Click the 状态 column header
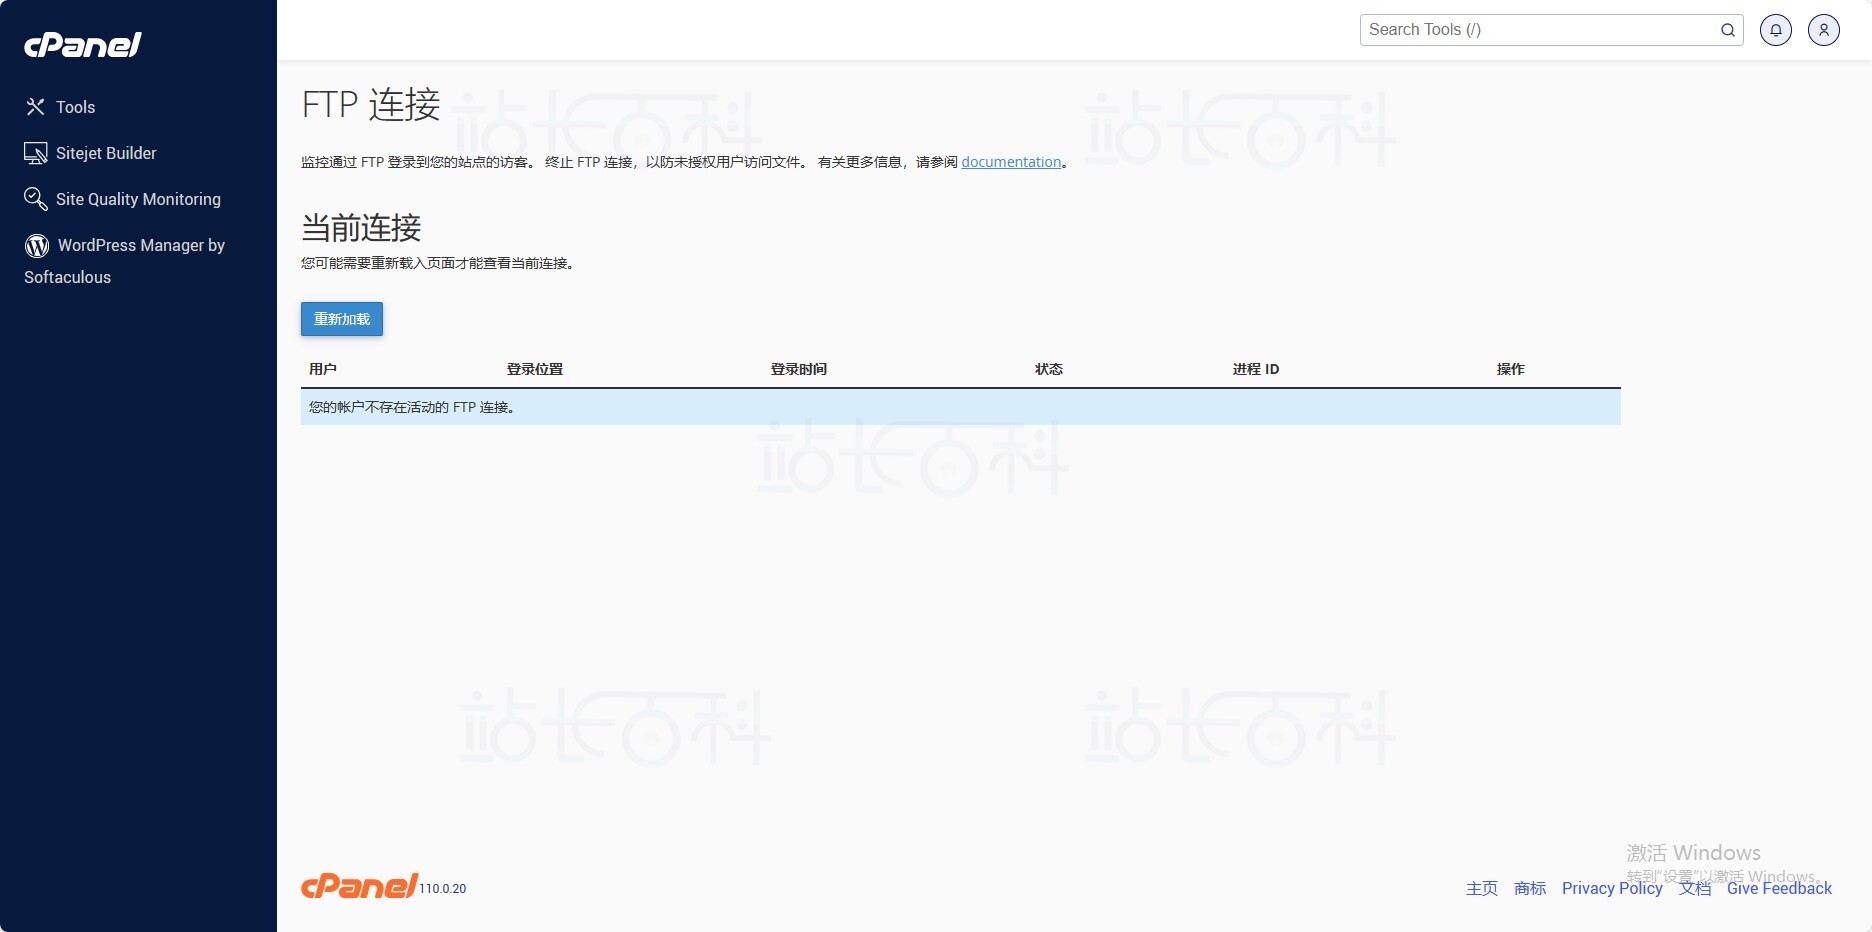The width and height of the screenshot is (1872, 932). (1049, 369)
